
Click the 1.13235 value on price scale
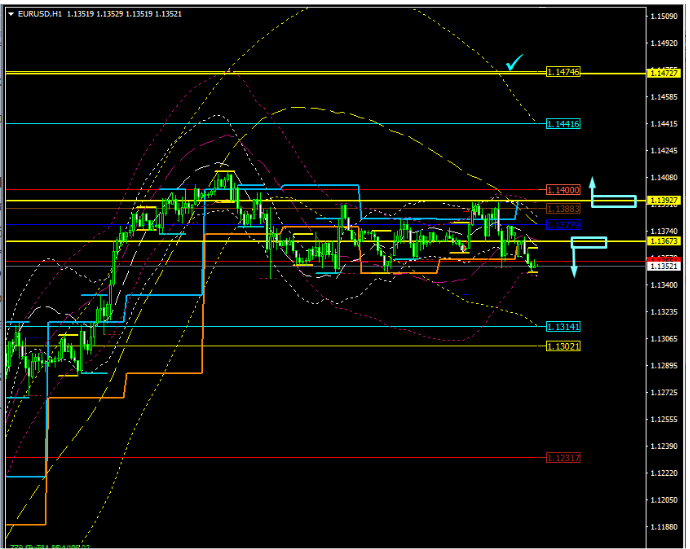664,312
